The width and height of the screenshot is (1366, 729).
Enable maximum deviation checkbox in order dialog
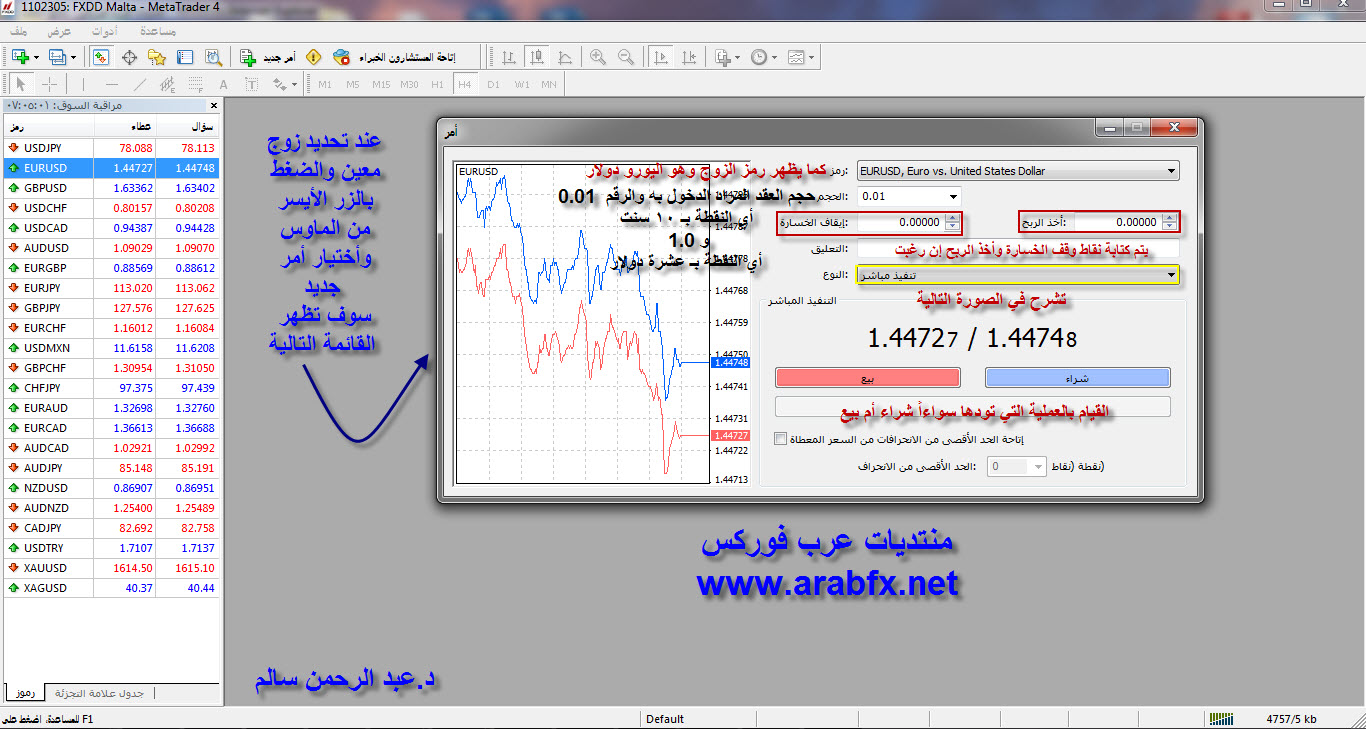(x=781, y=438)
